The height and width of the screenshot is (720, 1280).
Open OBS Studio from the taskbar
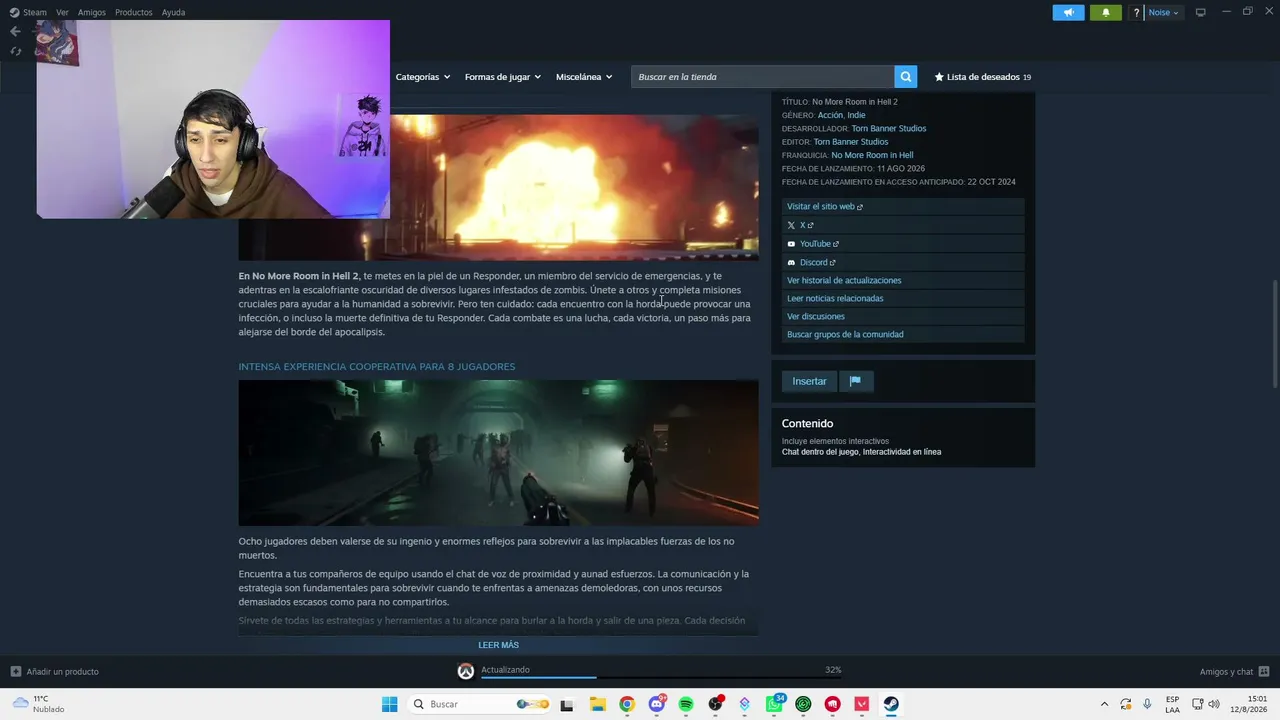(715, 704)
